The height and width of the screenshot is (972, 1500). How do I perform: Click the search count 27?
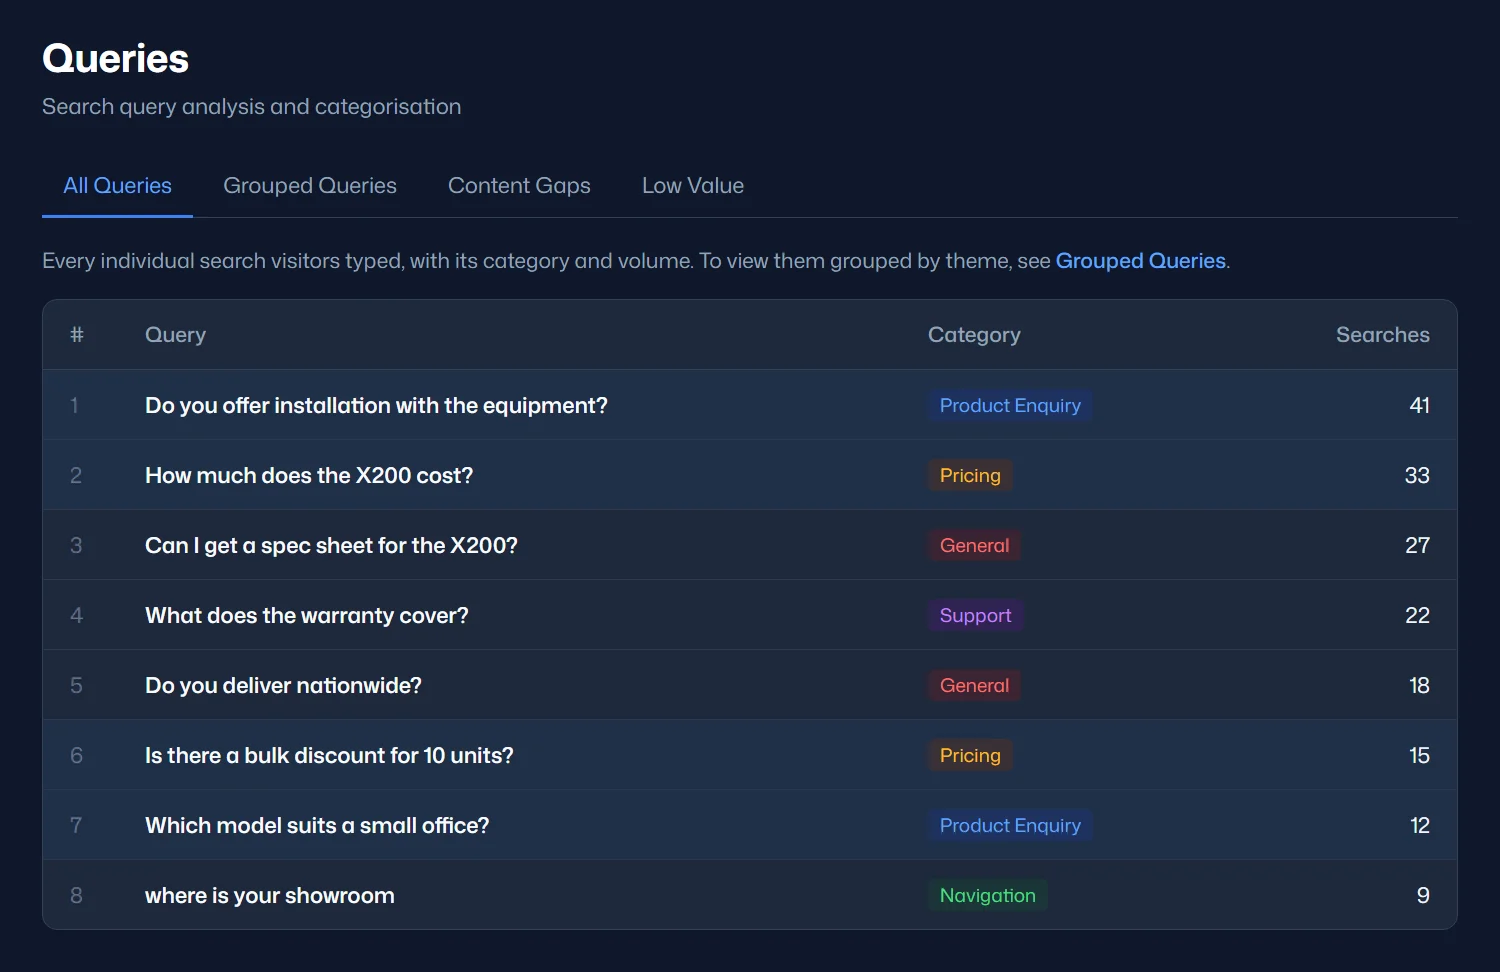1417,545
